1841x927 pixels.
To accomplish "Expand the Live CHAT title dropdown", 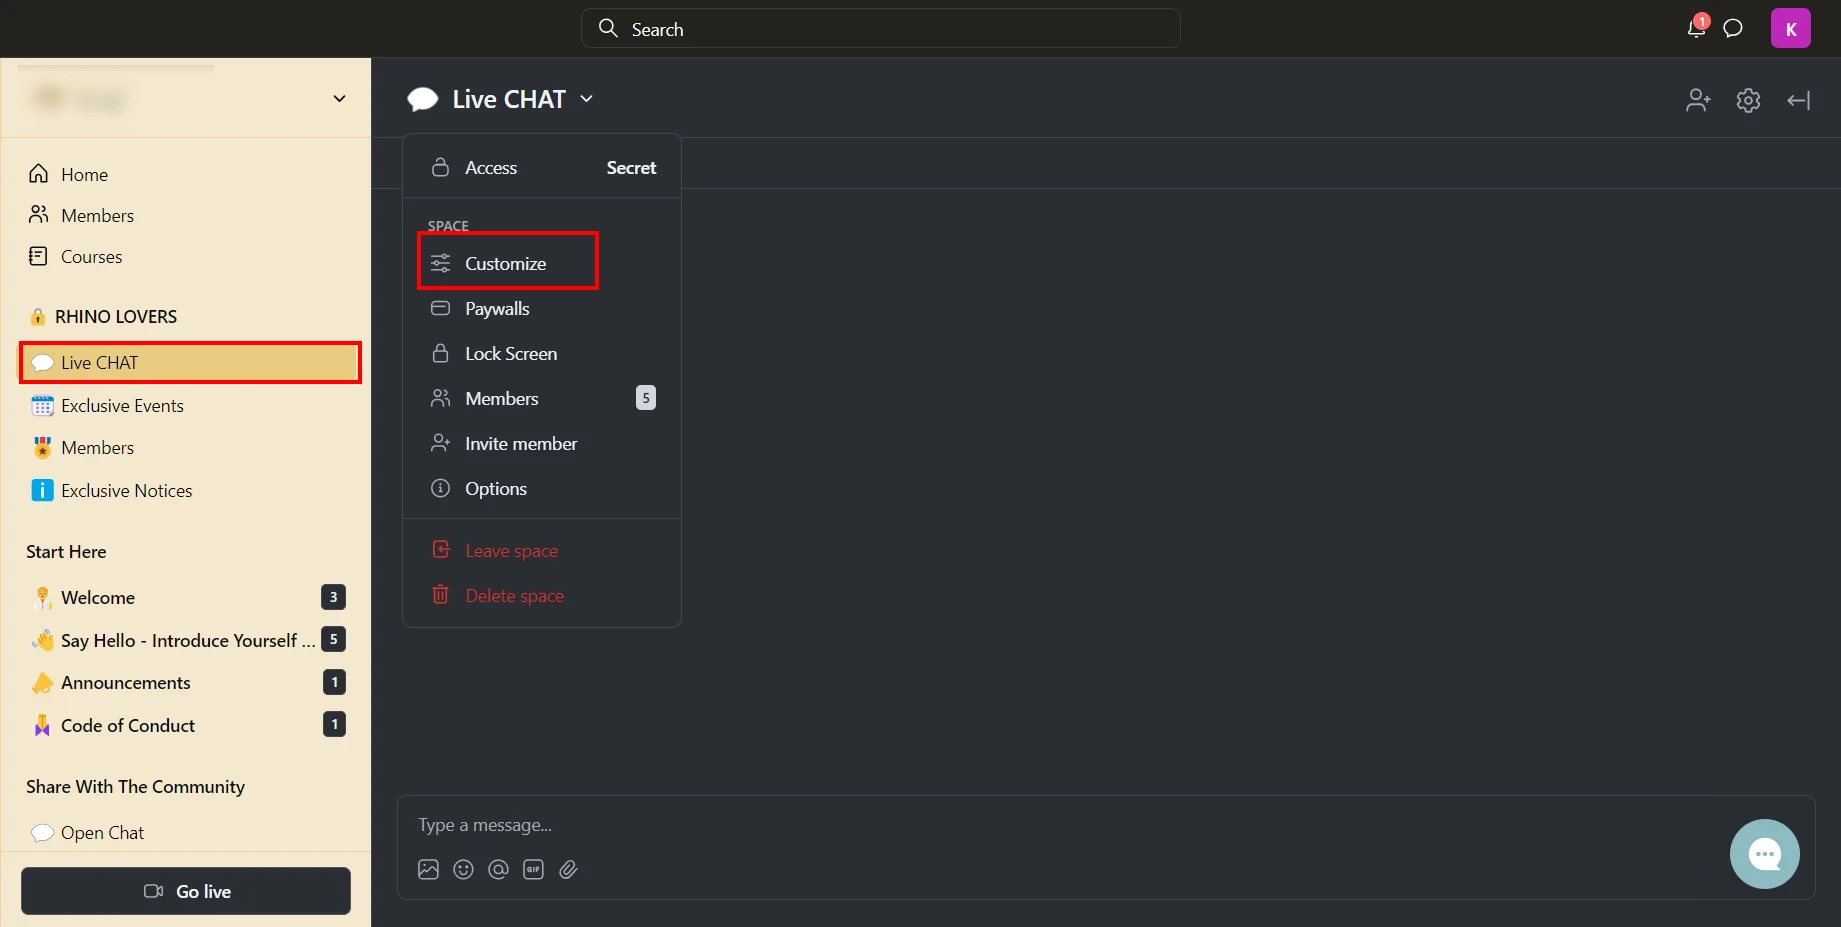I will [x=587, y=99].
